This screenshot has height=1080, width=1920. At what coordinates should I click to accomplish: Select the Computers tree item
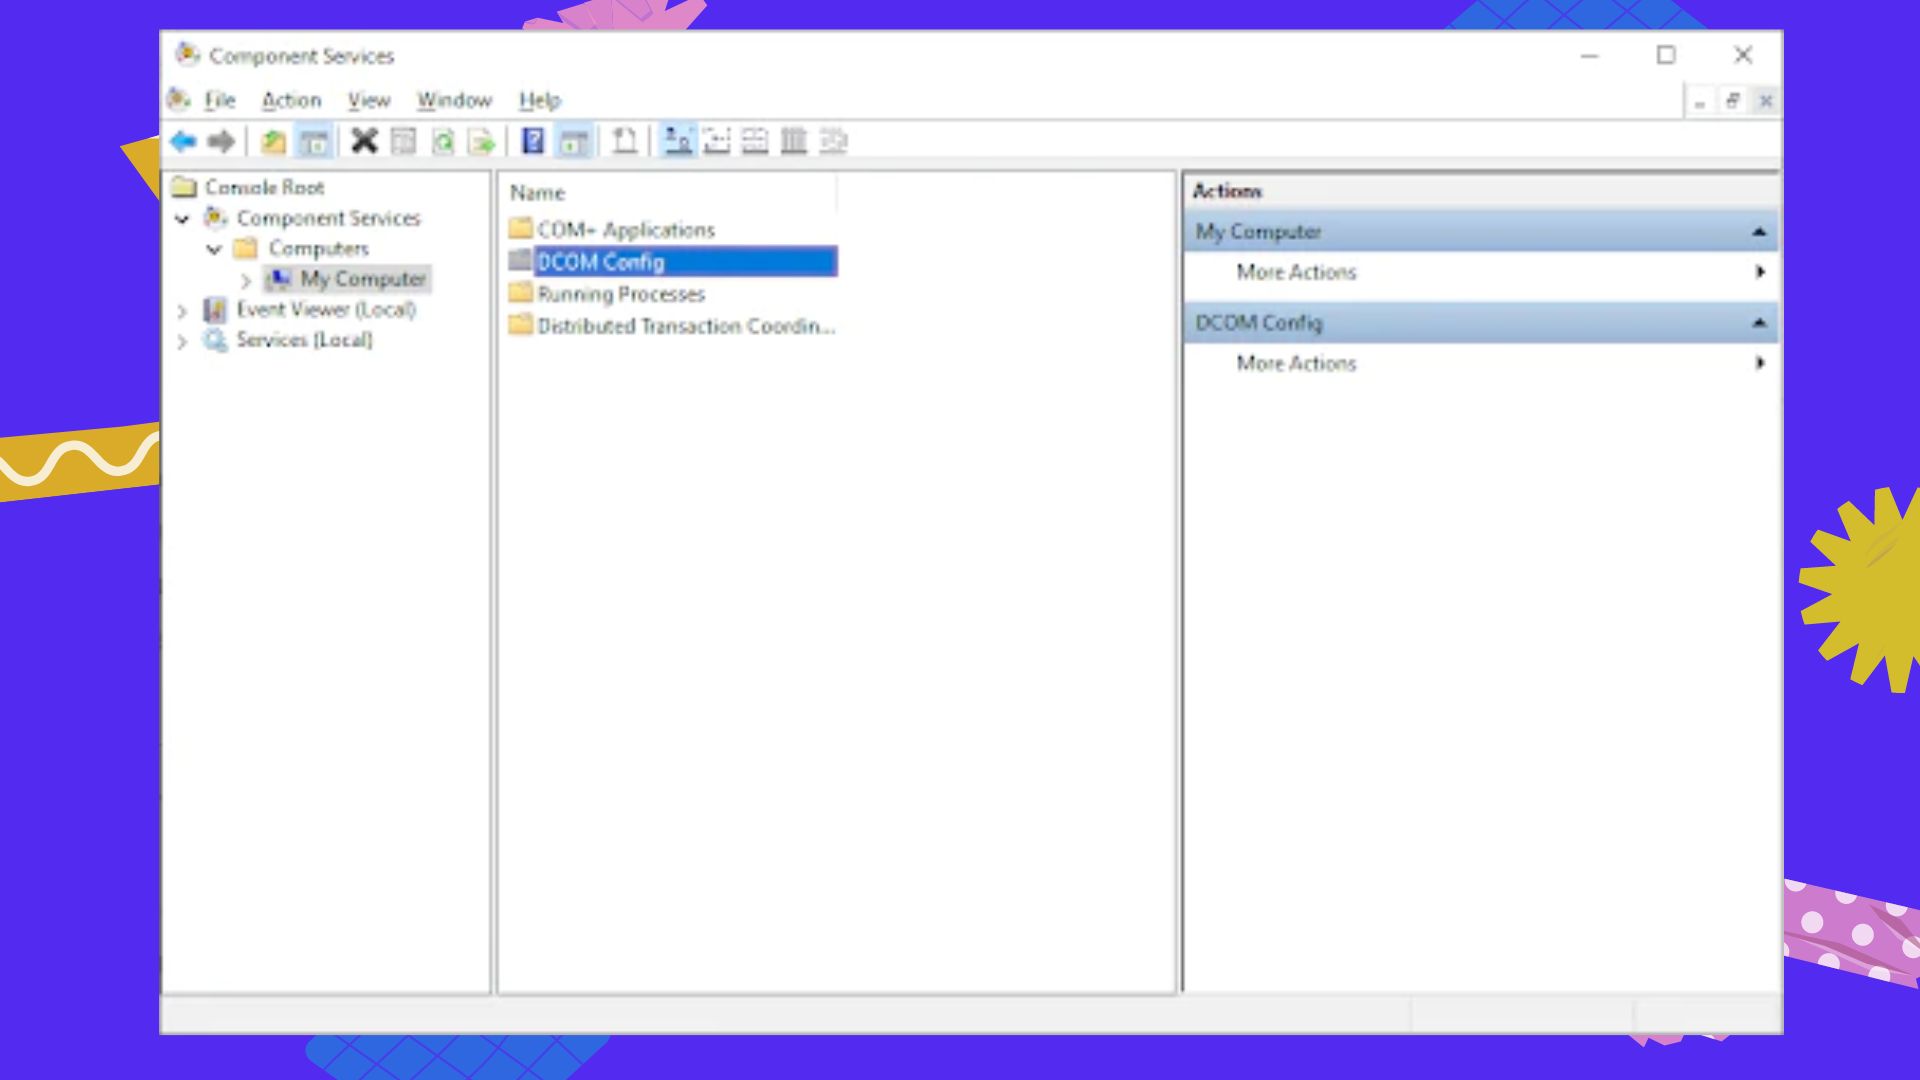318,248
